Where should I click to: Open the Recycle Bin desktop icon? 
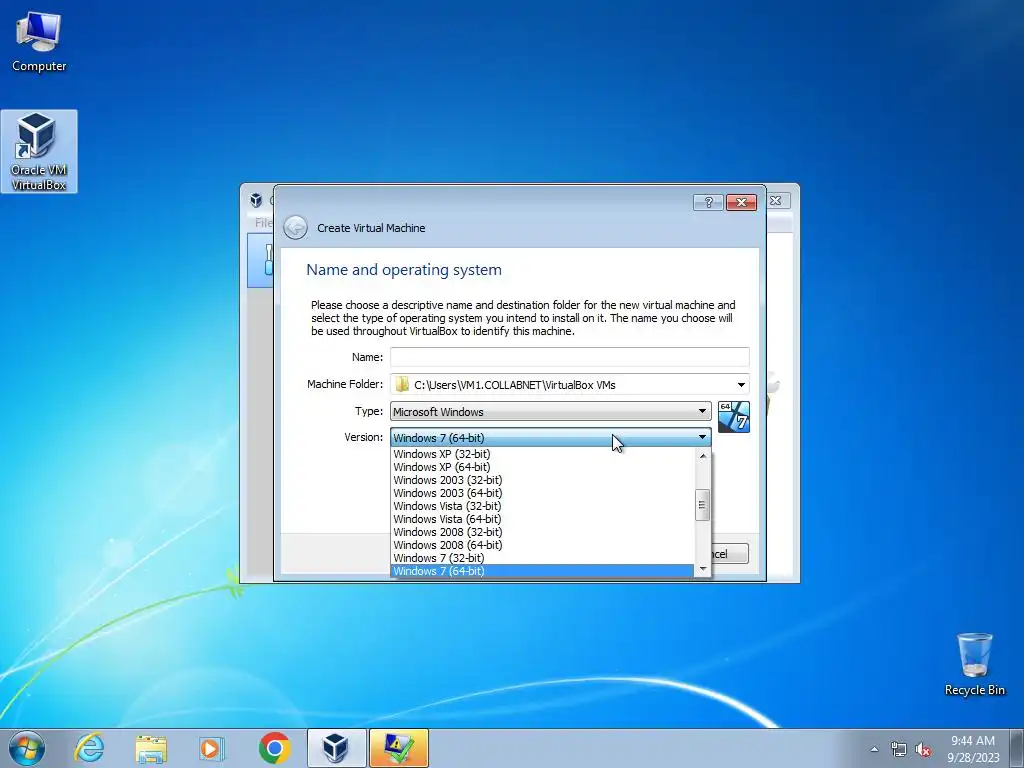(974, 664)
